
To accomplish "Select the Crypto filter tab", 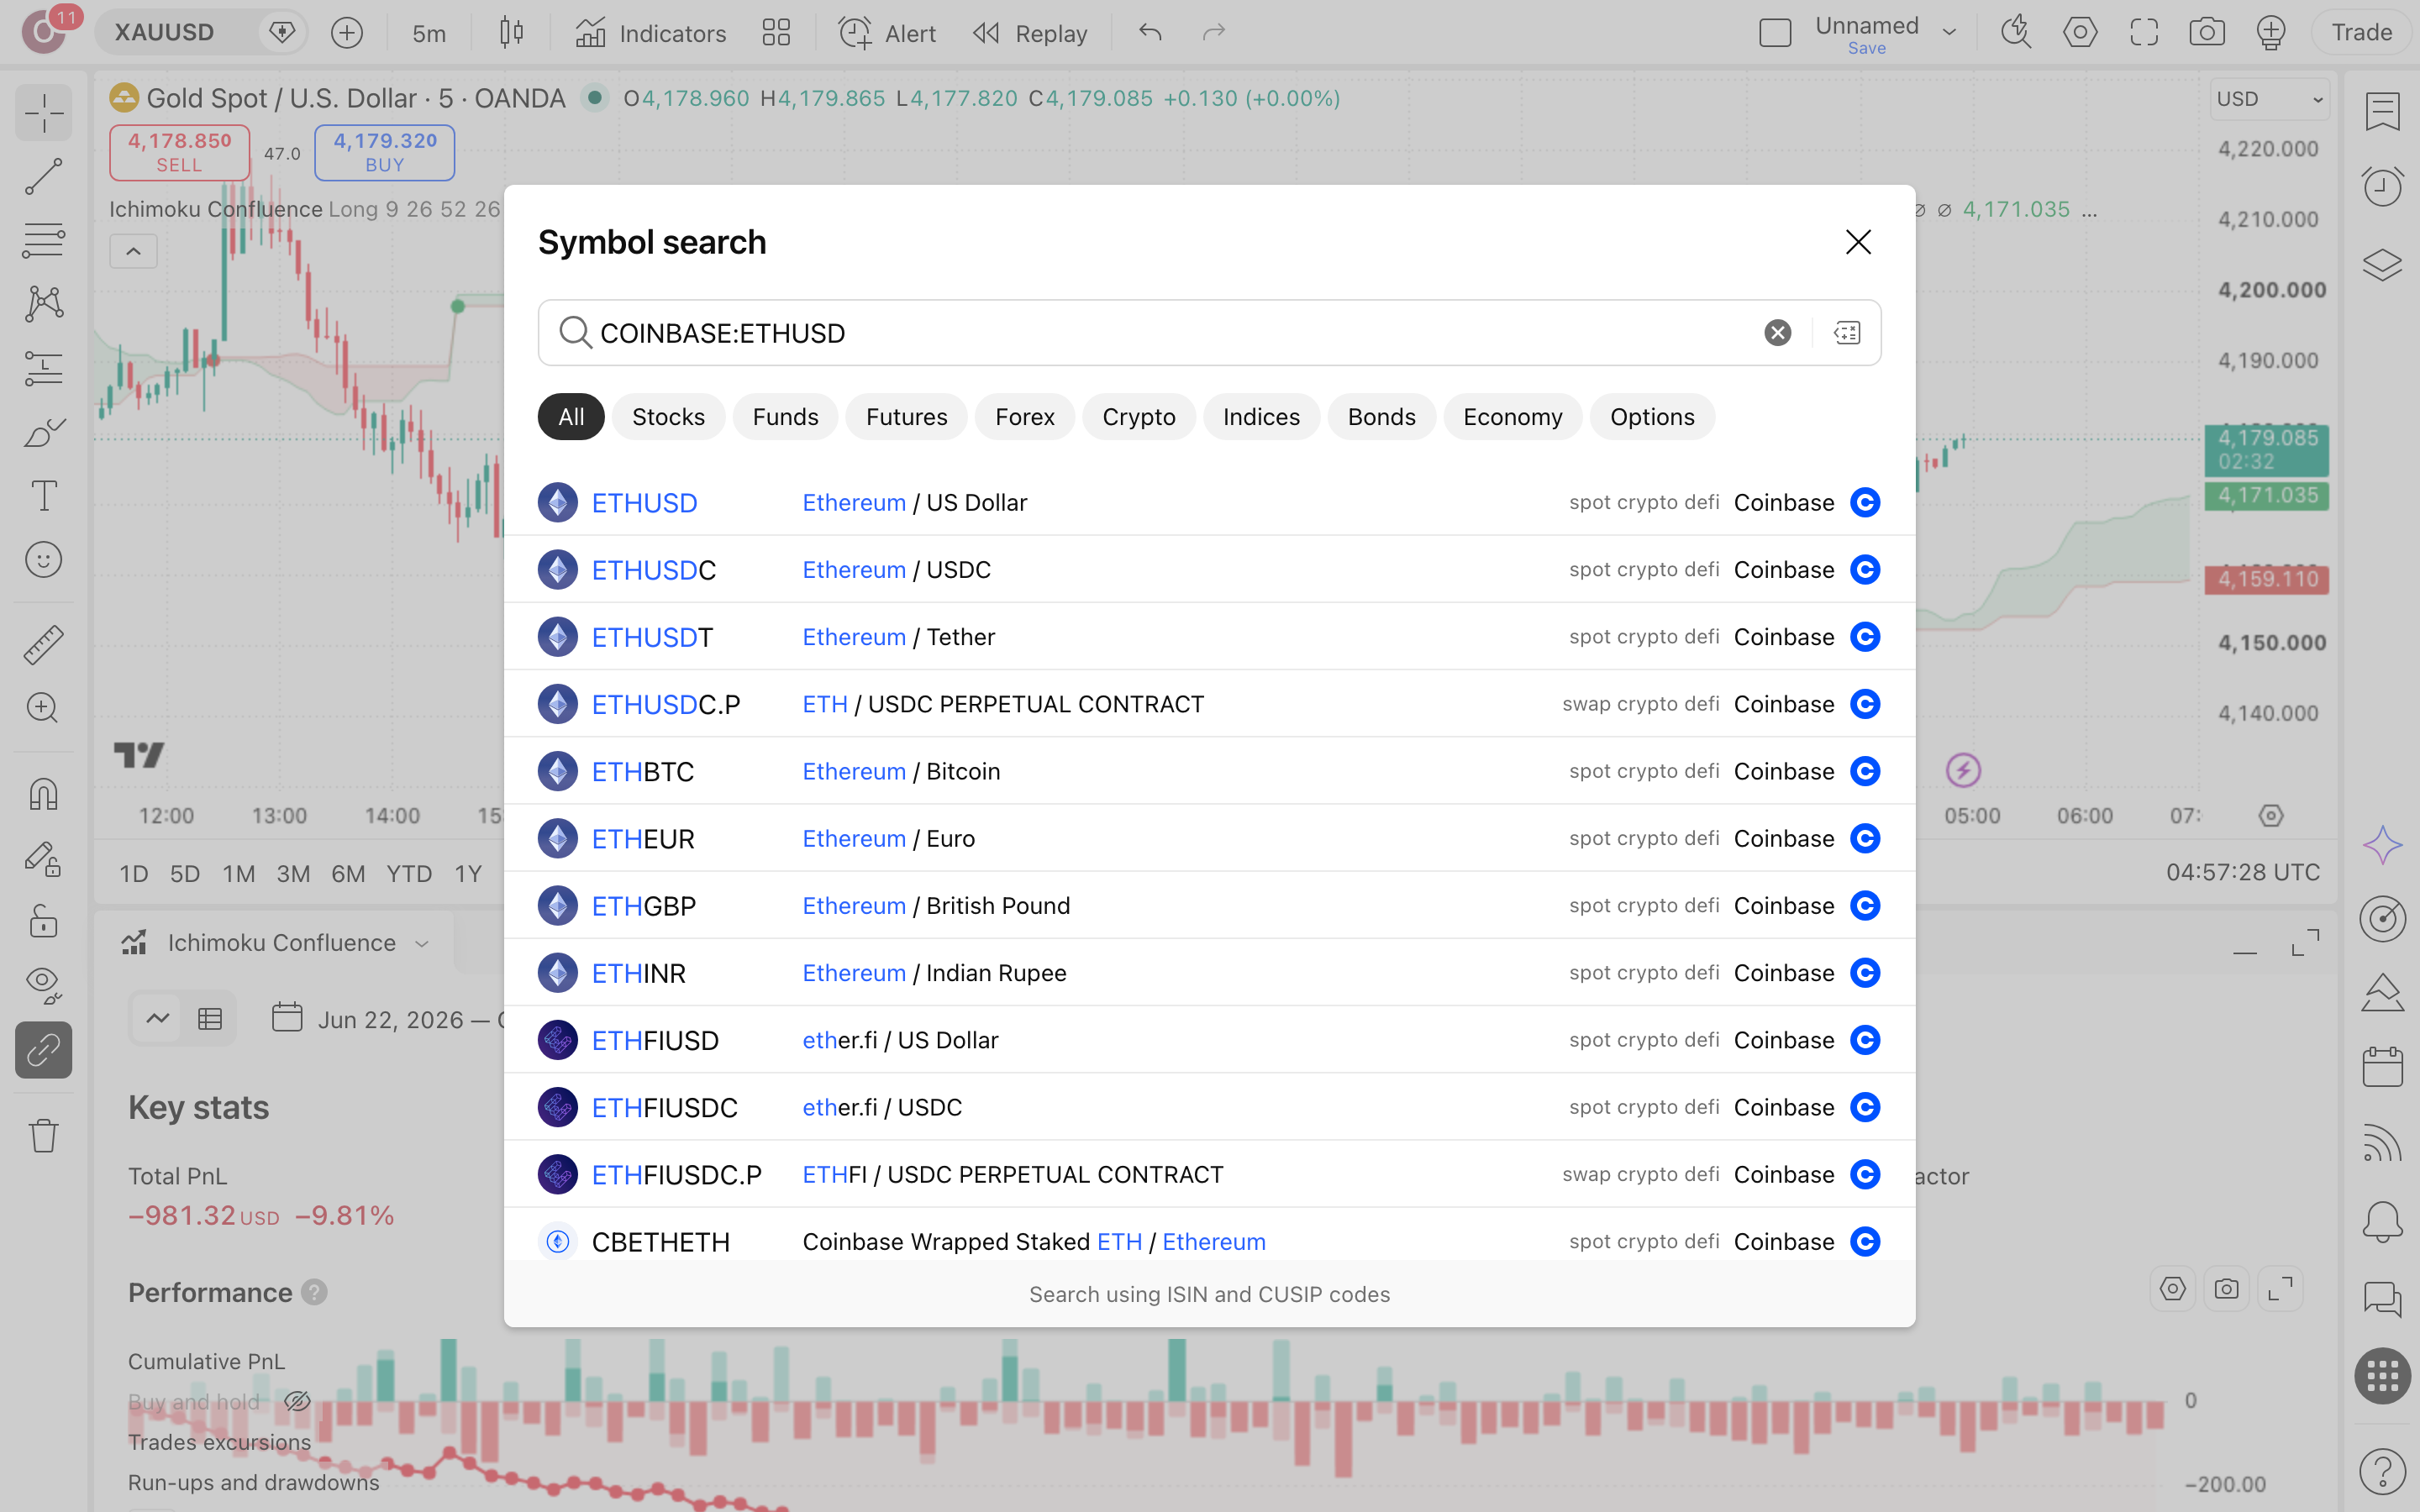I will (1138, 417).
